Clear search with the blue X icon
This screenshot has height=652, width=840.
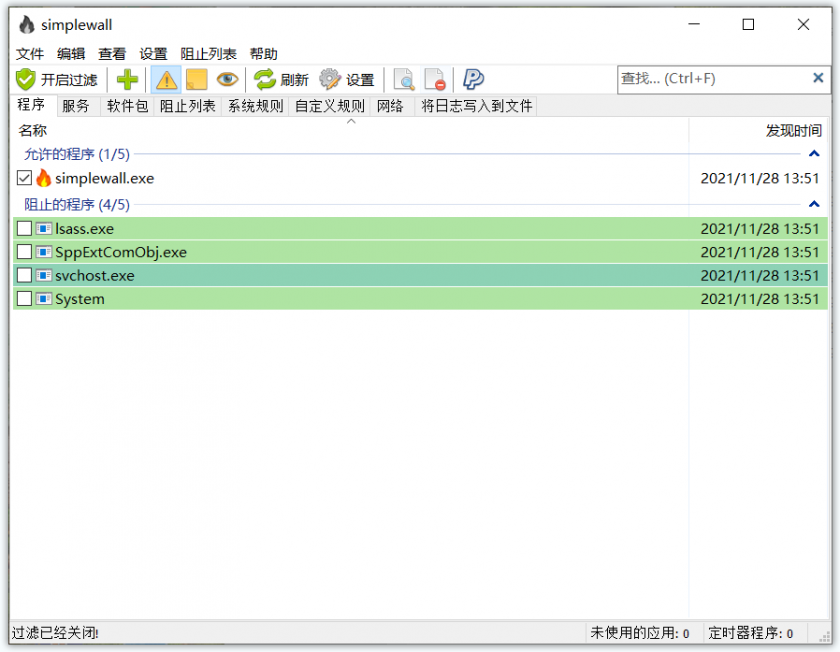click(x=818, y=78)
